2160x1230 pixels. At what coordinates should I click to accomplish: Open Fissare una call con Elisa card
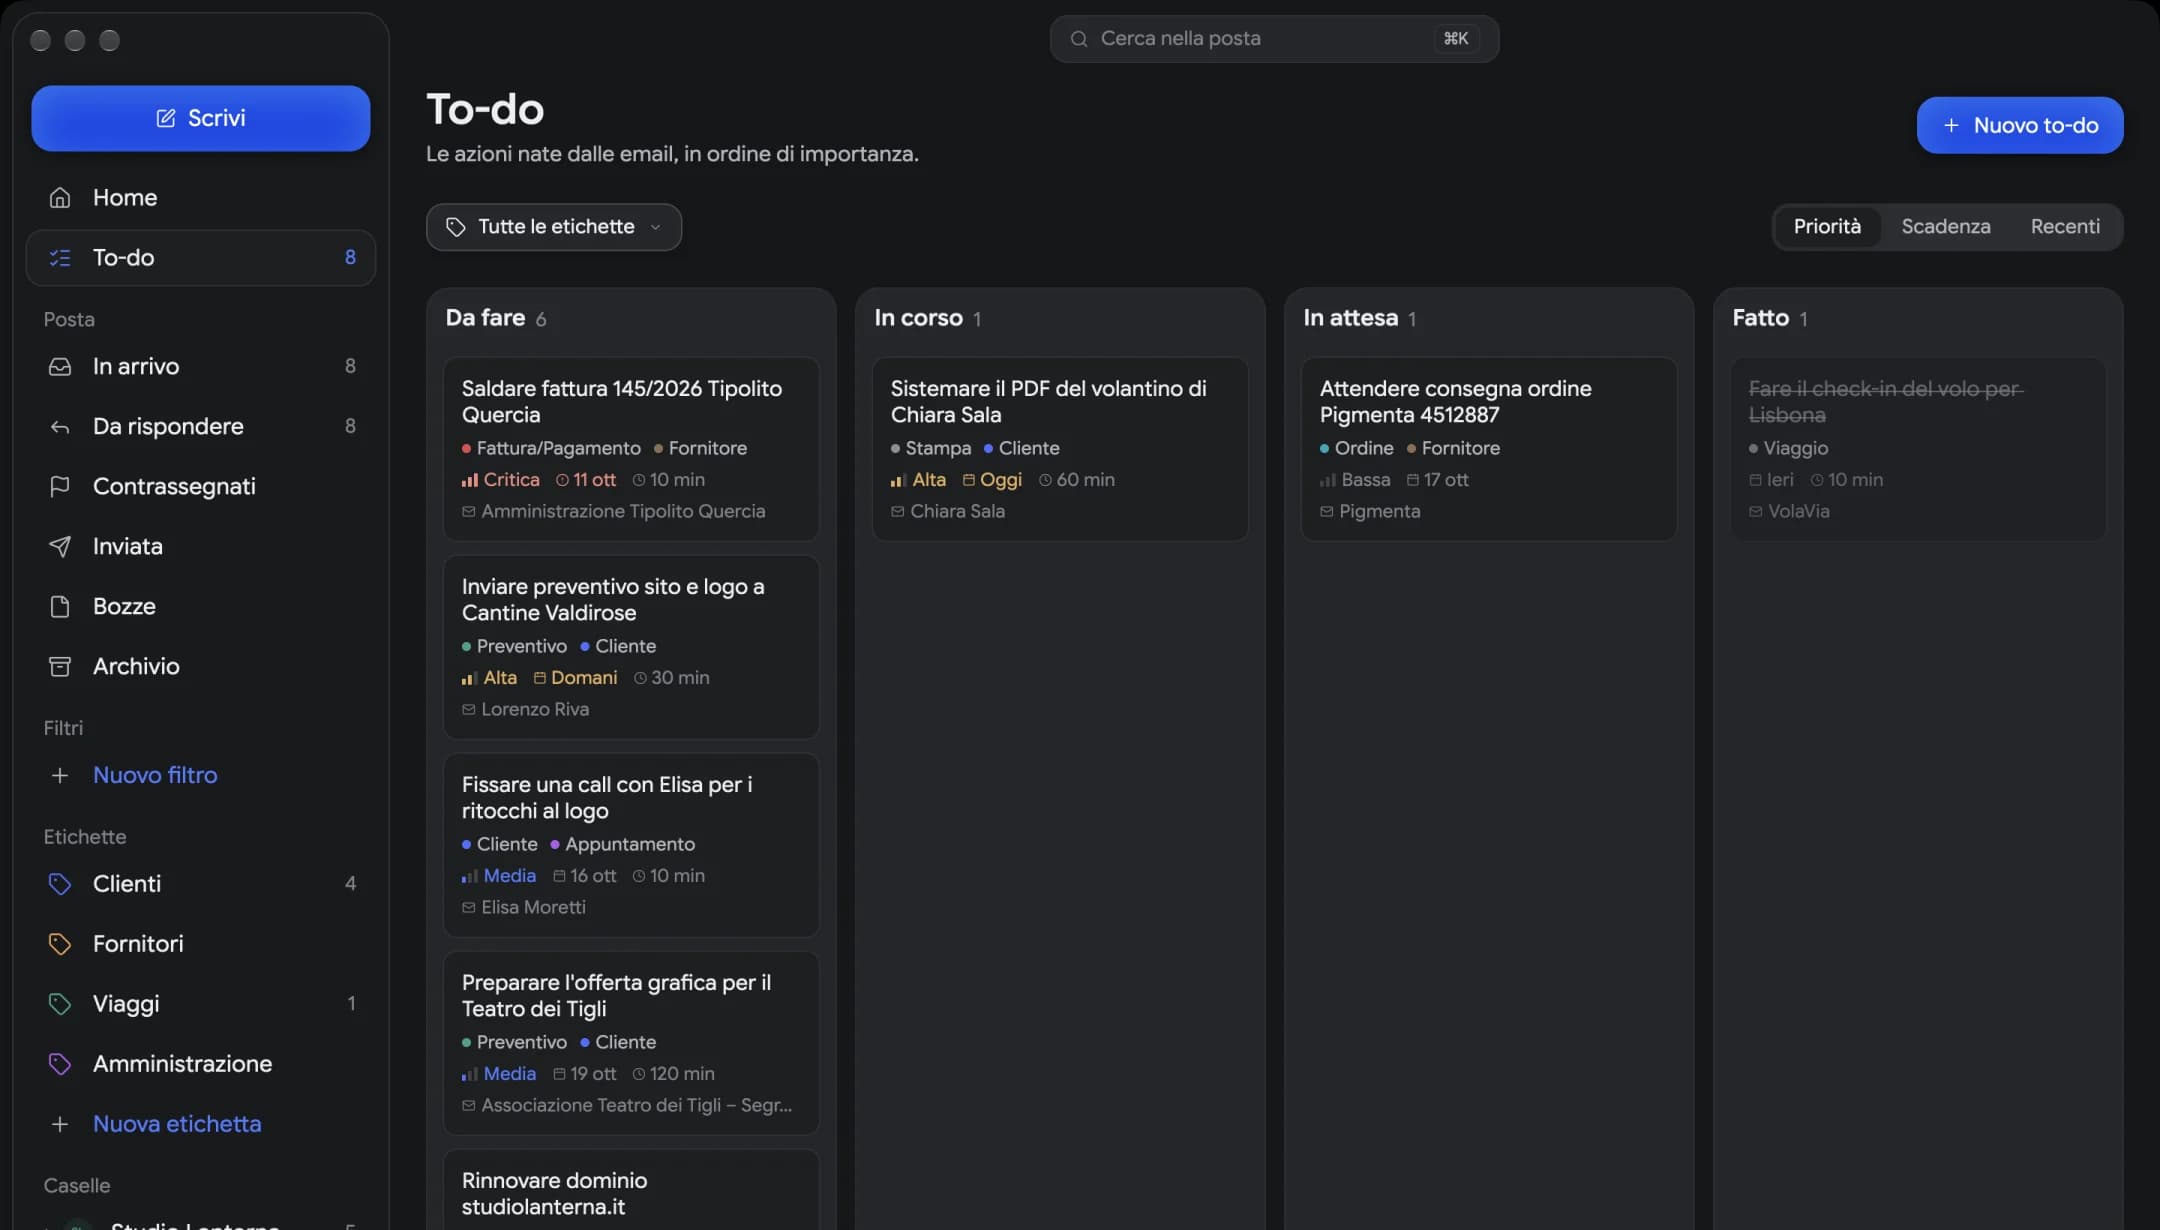point(631,845)
